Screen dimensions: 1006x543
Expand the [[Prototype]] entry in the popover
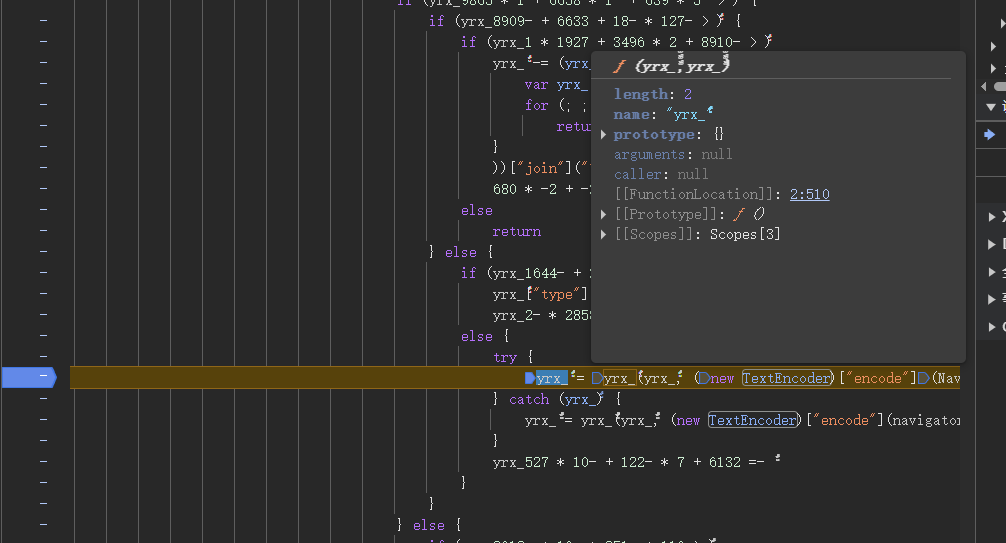point(603,214)
